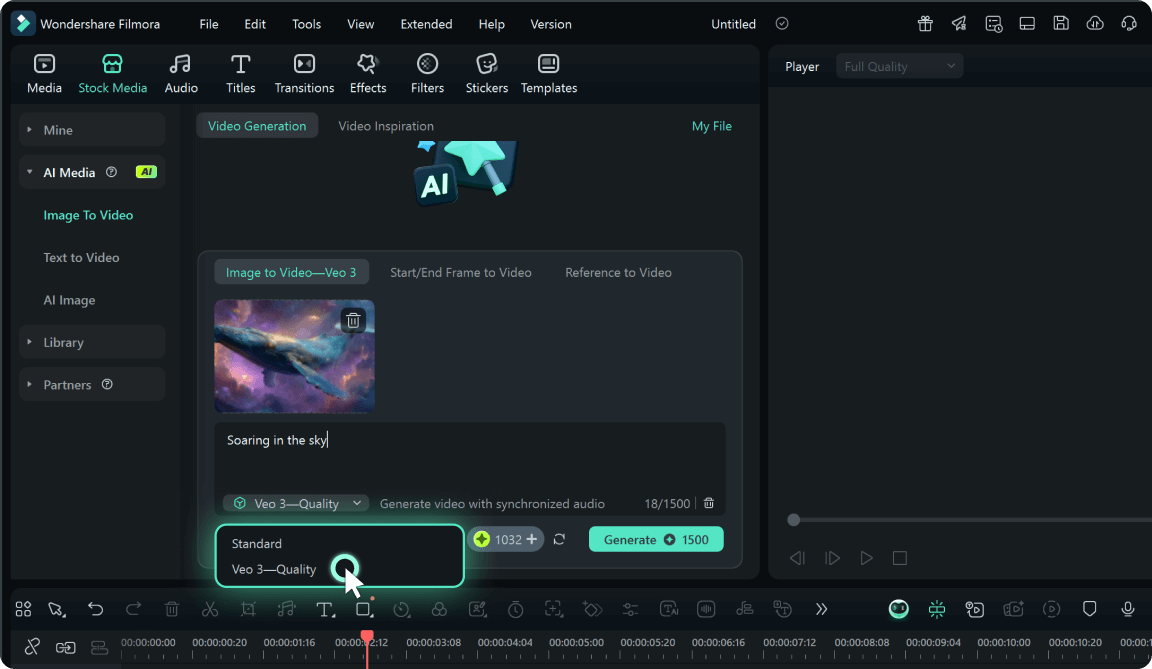Click the red timeline playhead marker
Screen dimensions: 1152x669
point(367,636)
